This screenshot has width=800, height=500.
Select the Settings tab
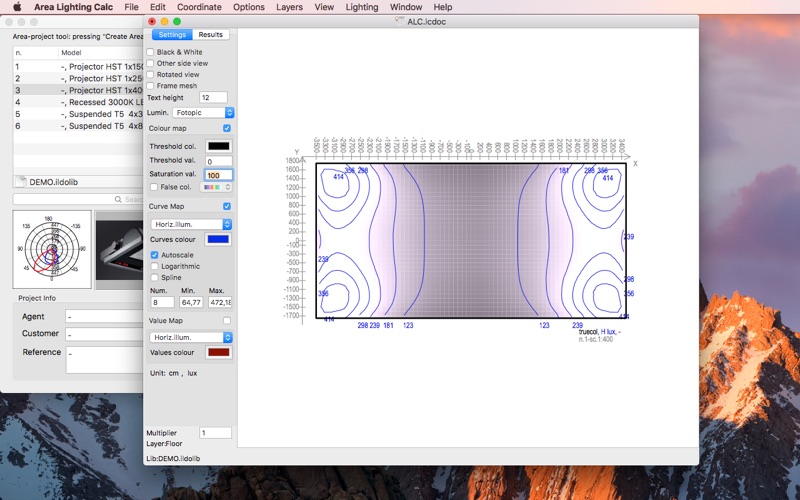pyautogui.click(x=171, y=35)
